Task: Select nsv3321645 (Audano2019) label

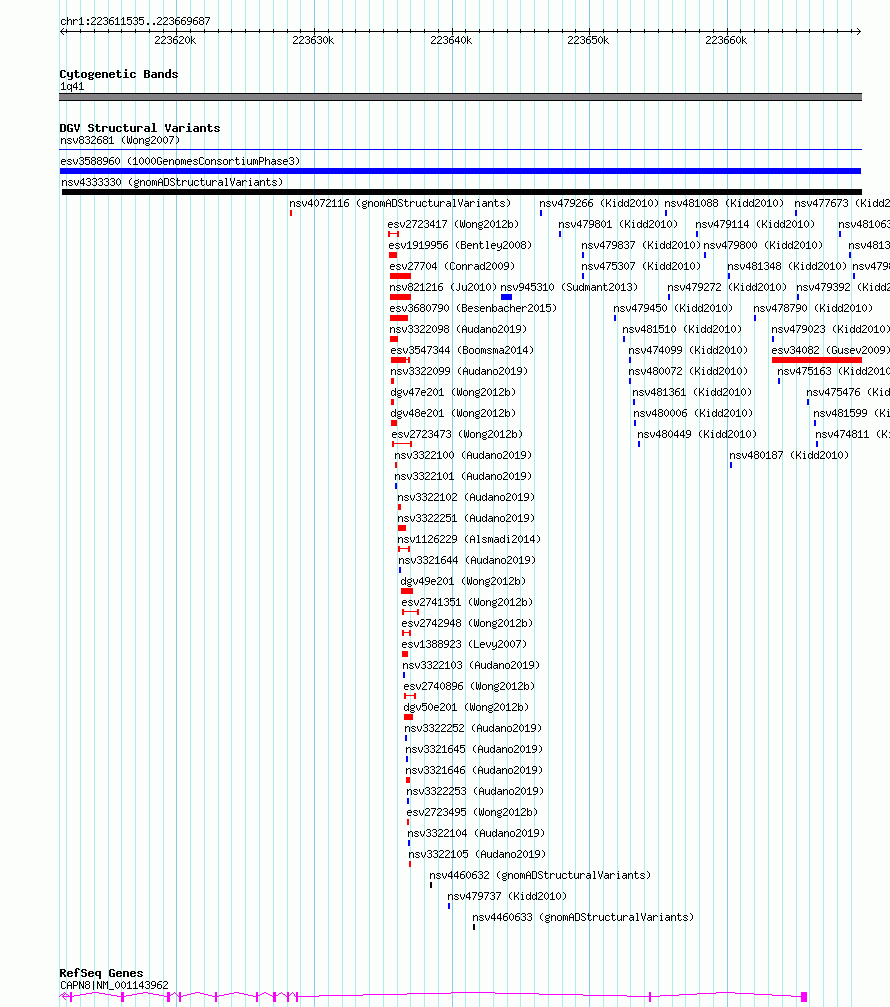Action: [474, 749]
